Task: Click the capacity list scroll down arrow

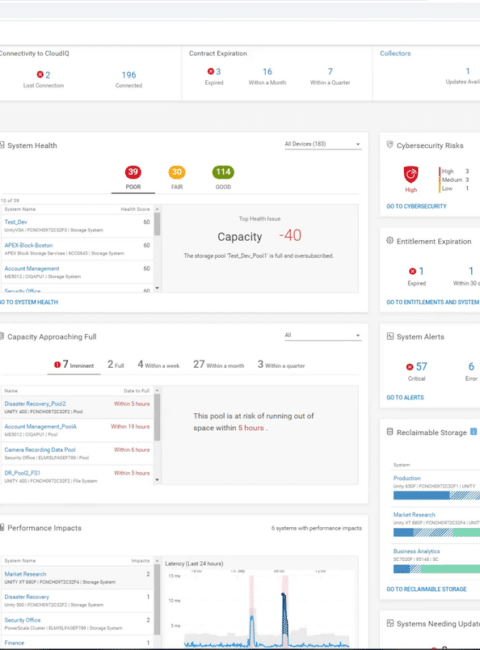Action: point(157,480)
